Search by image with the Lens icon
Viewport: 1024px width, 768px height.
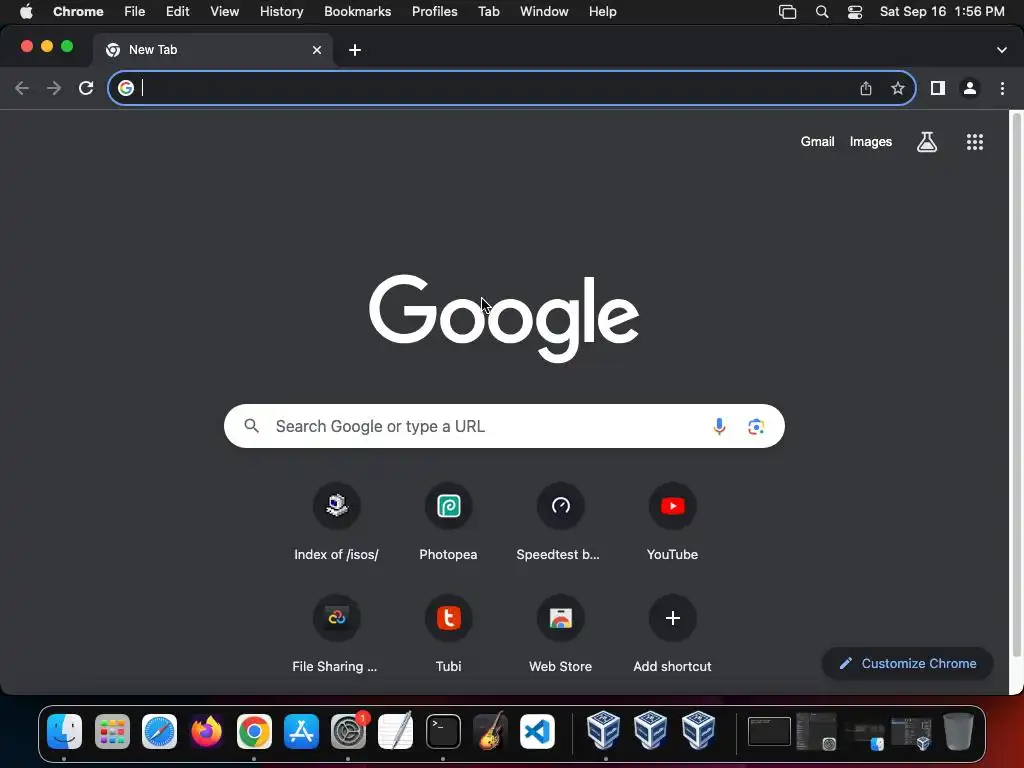coord(756,426)
